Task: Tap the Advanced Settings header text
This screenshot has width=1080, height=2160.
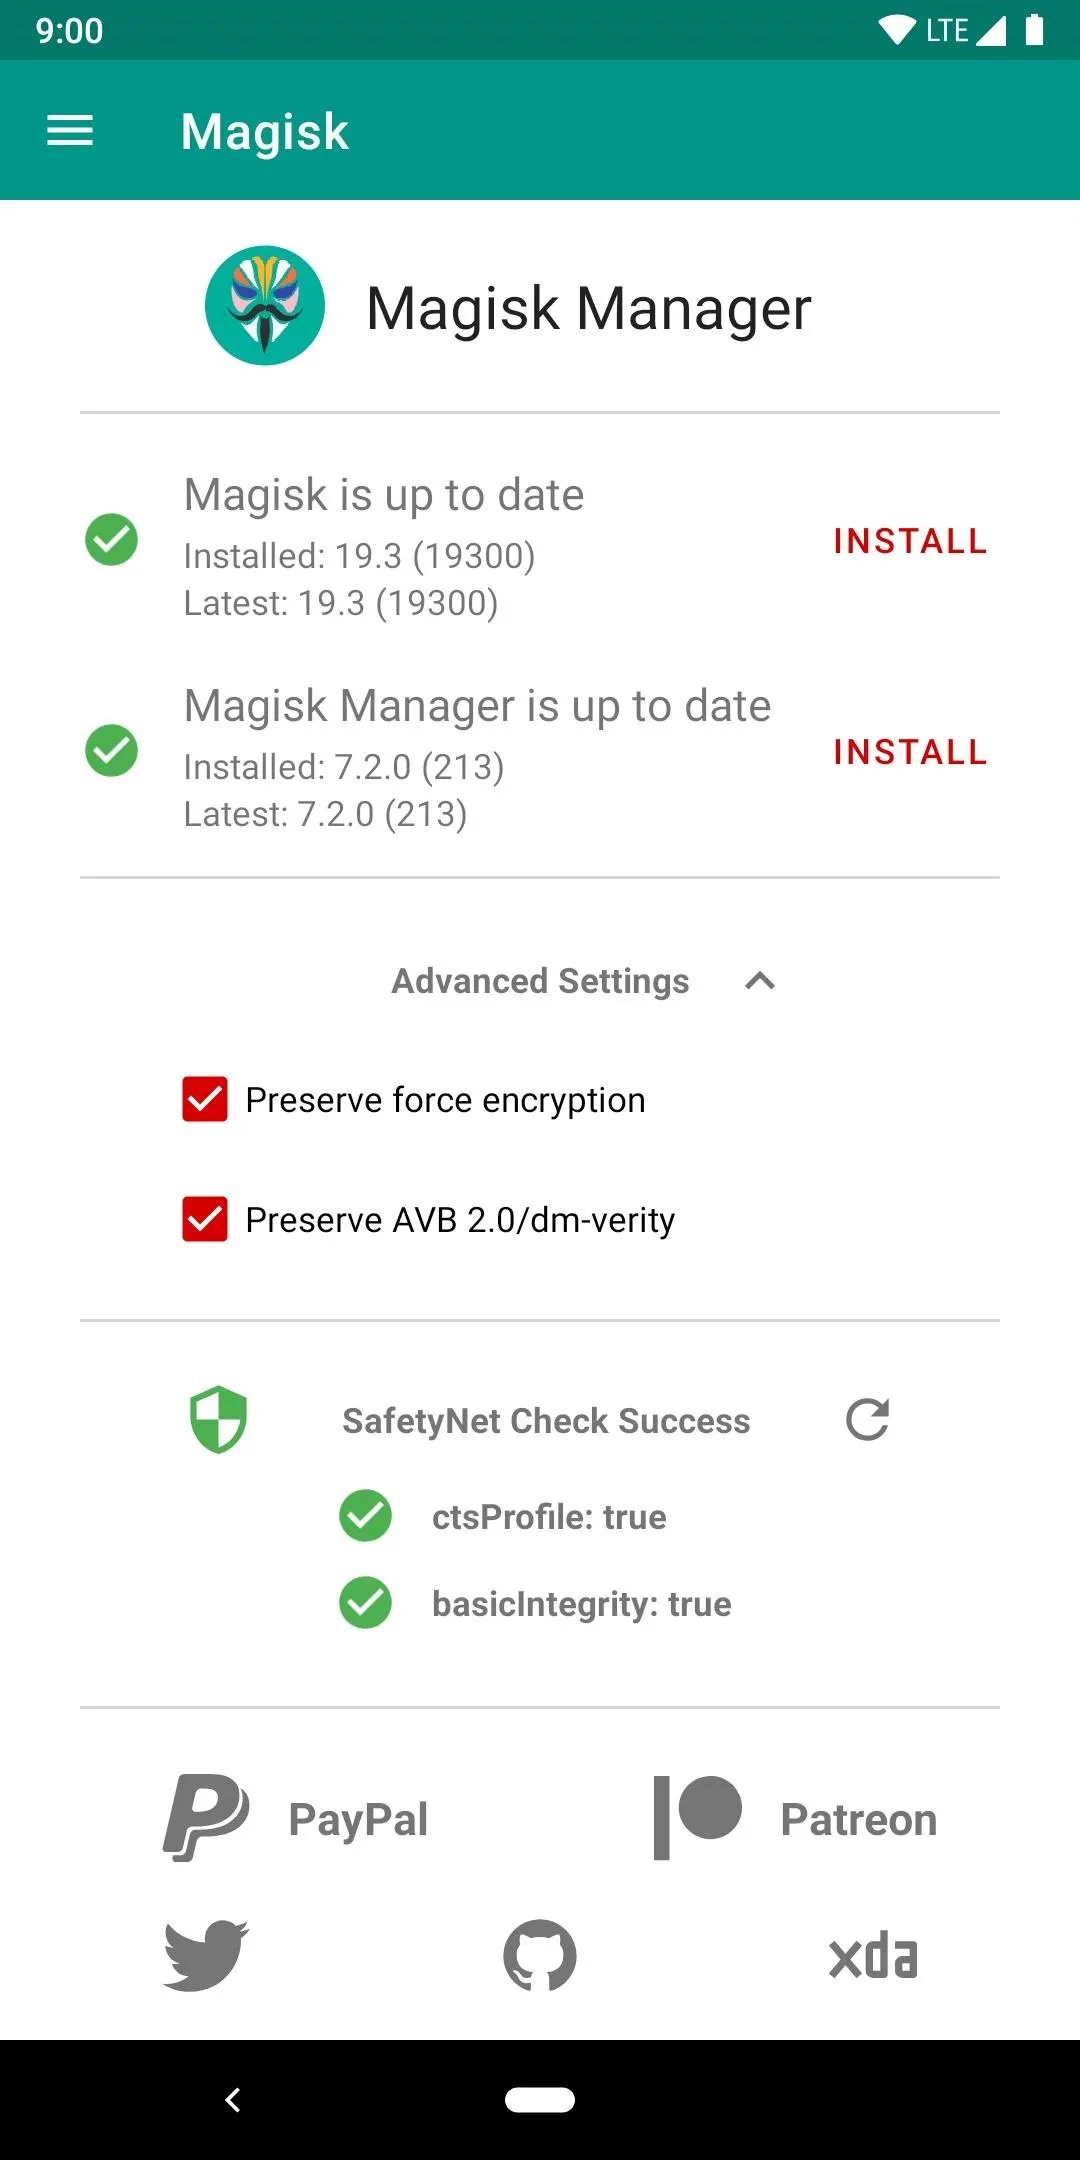Action: click(x=540, y=981)
